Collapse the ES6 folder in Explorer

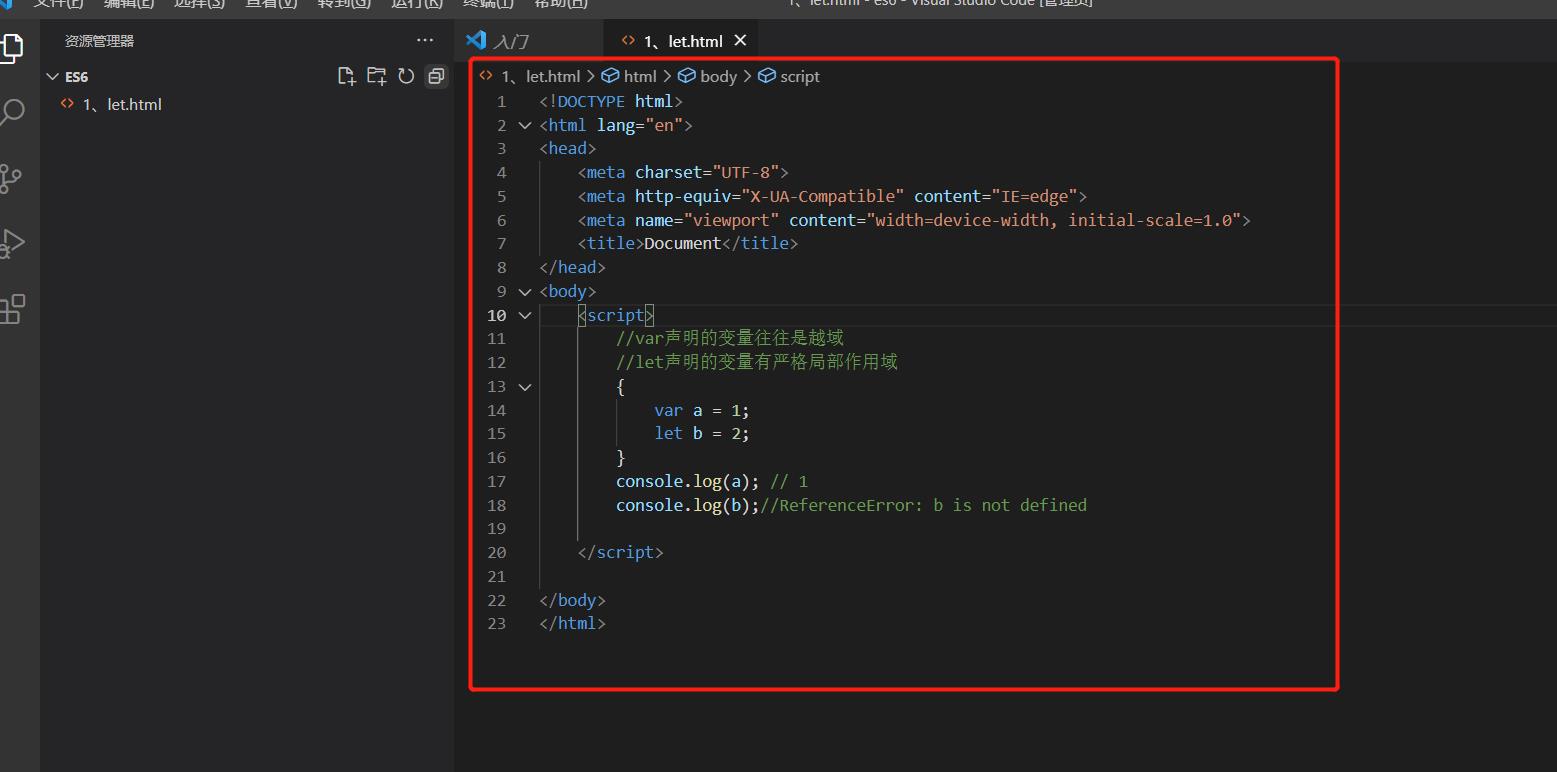(x=53, y=76)
